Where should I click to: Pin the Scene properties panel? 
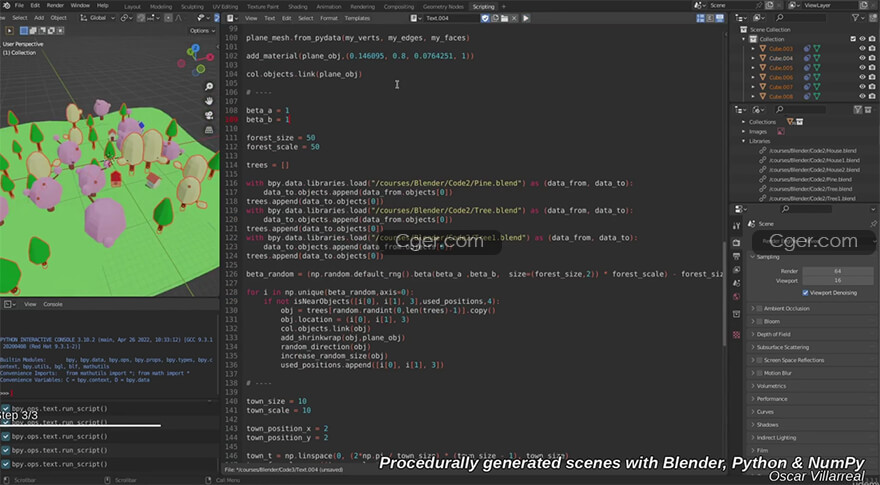coord(873,223)
